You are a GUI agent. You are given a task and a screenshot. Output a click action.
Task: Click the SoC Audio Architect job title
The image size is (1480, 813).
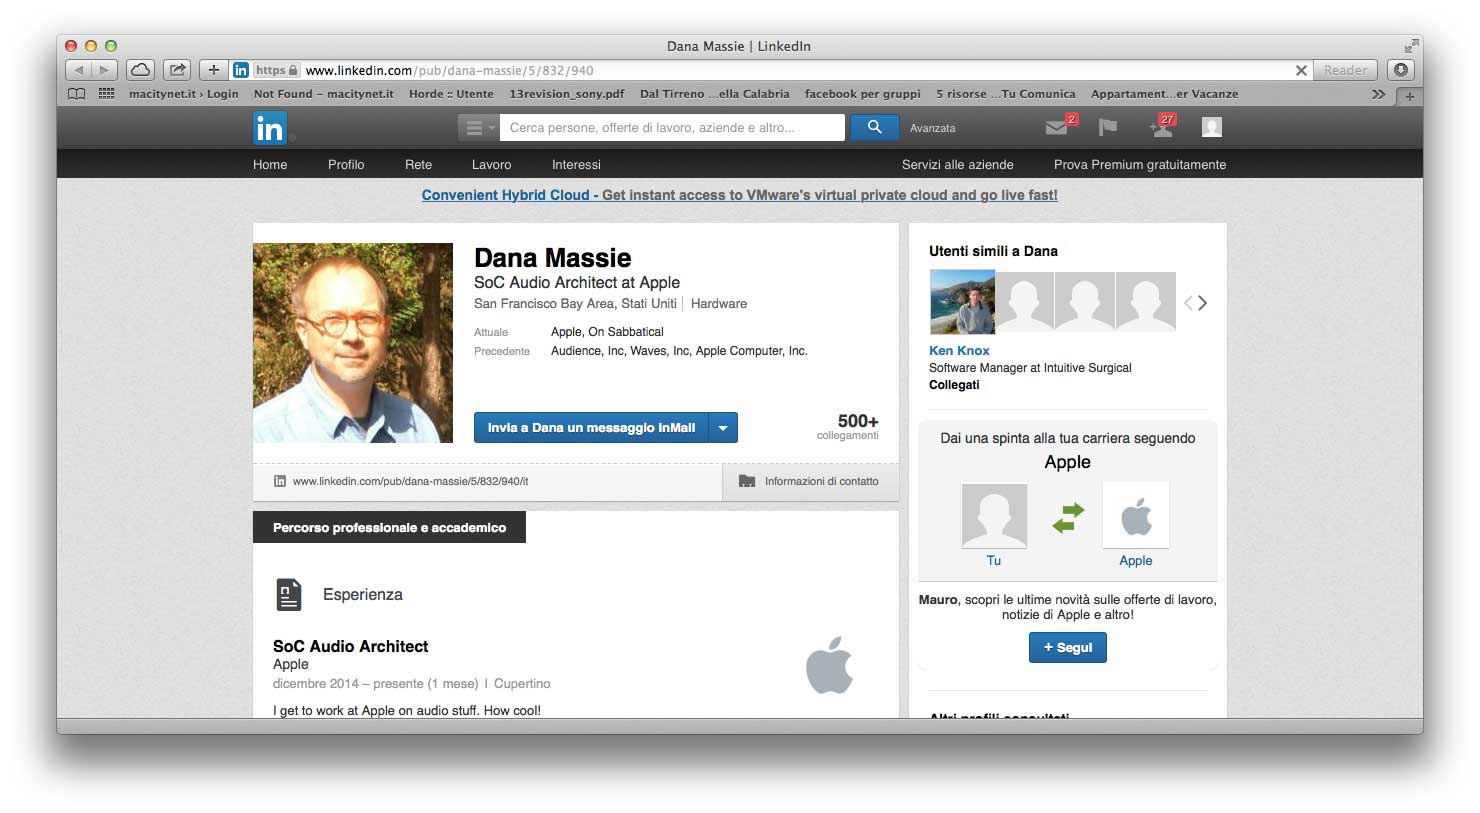pos(350,647)
